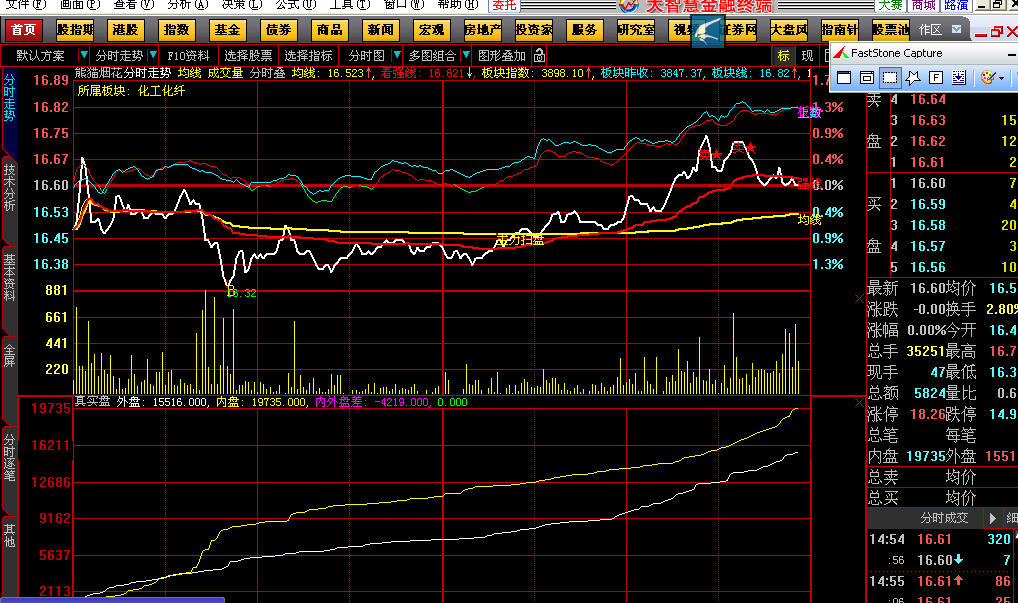Open the 股指期 toolbar button
The width and height of the screenshot is (1018, 603).
click(75, 30)
